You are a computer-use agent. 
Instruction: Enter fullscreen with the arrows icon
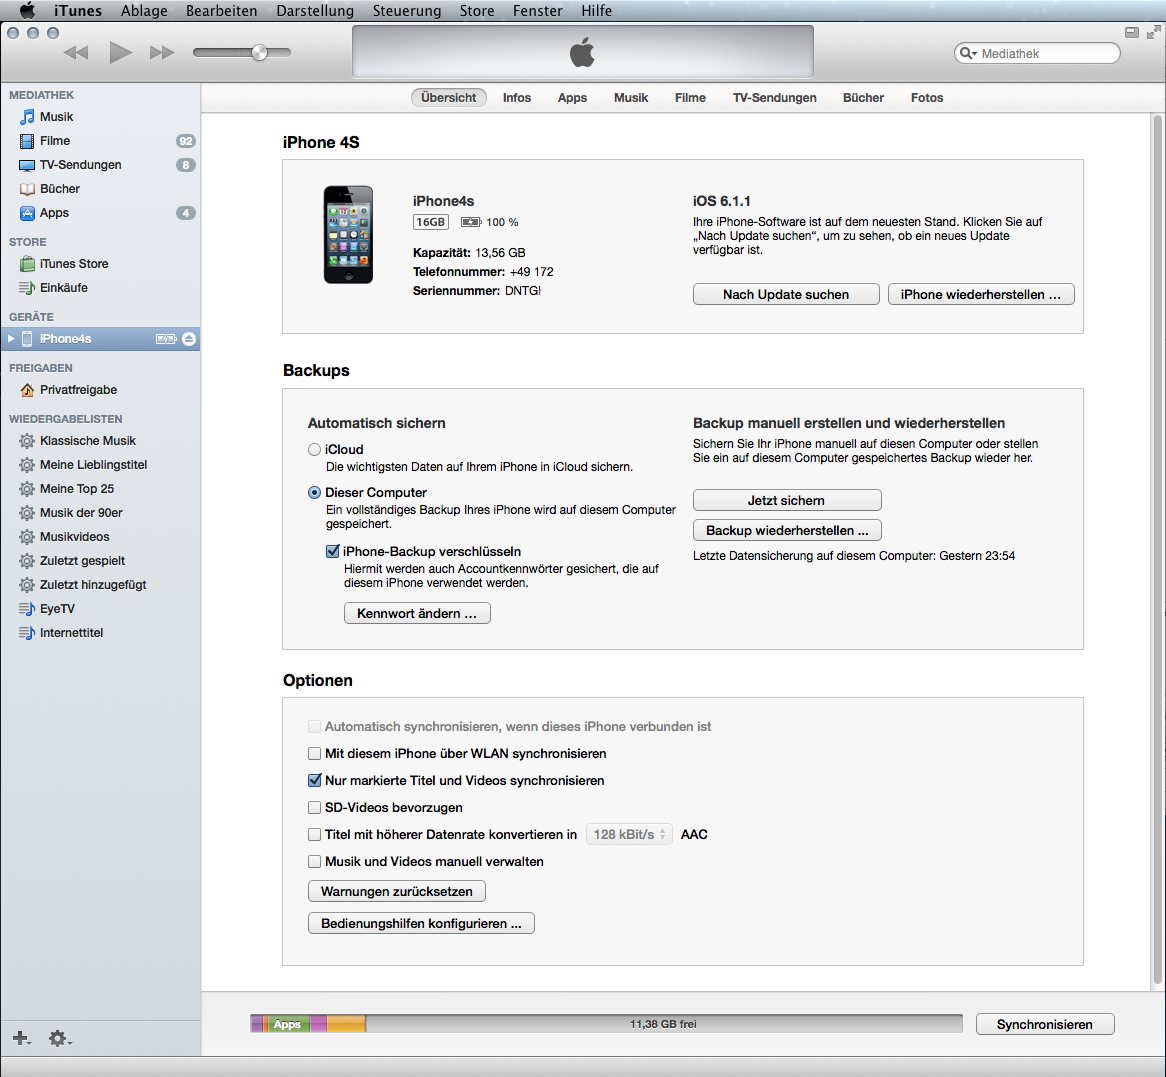point(1153,32)
